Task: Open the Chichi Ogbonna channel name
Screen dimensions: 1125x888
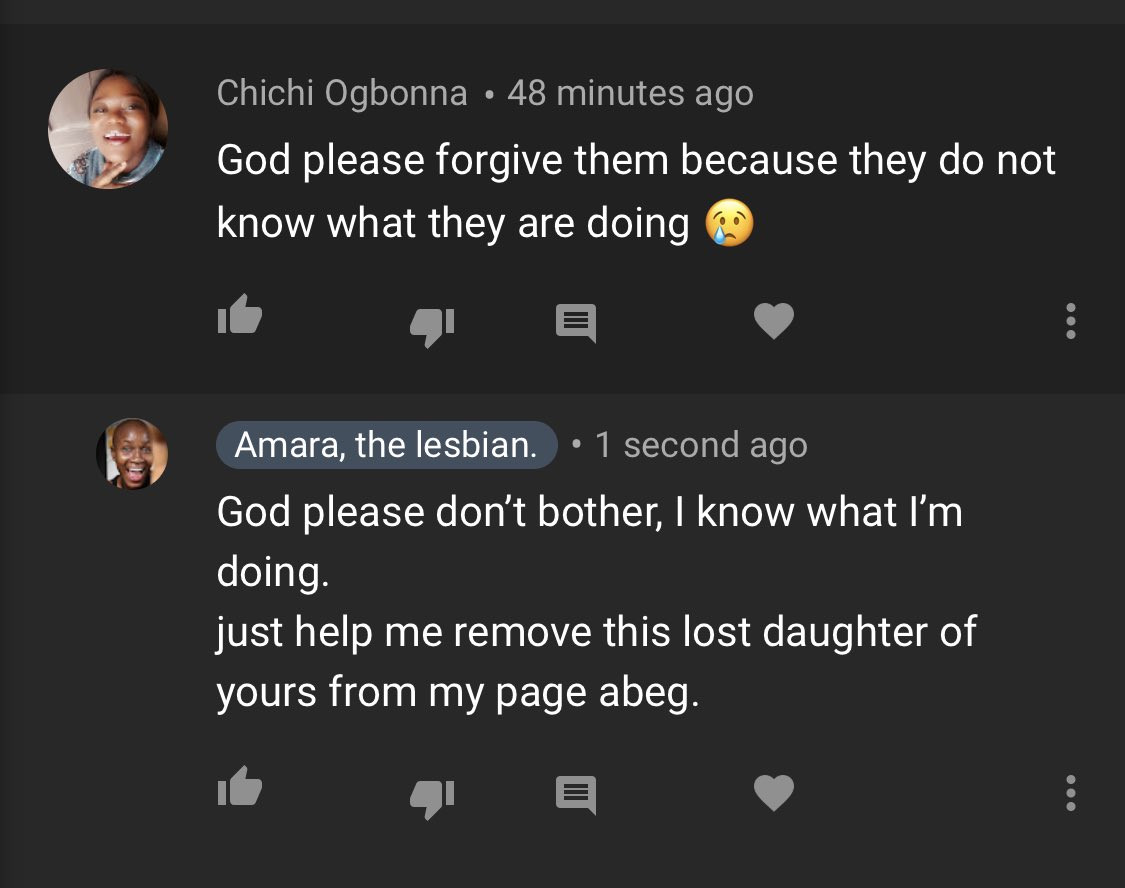Action: 342,93
